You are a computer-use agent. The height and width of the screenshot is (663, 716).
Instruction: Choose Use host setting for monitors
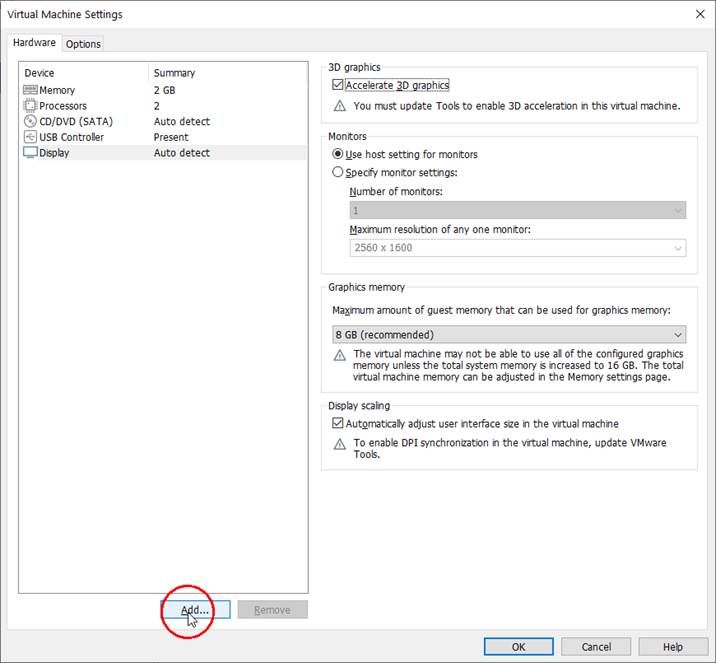click(338, 154)
